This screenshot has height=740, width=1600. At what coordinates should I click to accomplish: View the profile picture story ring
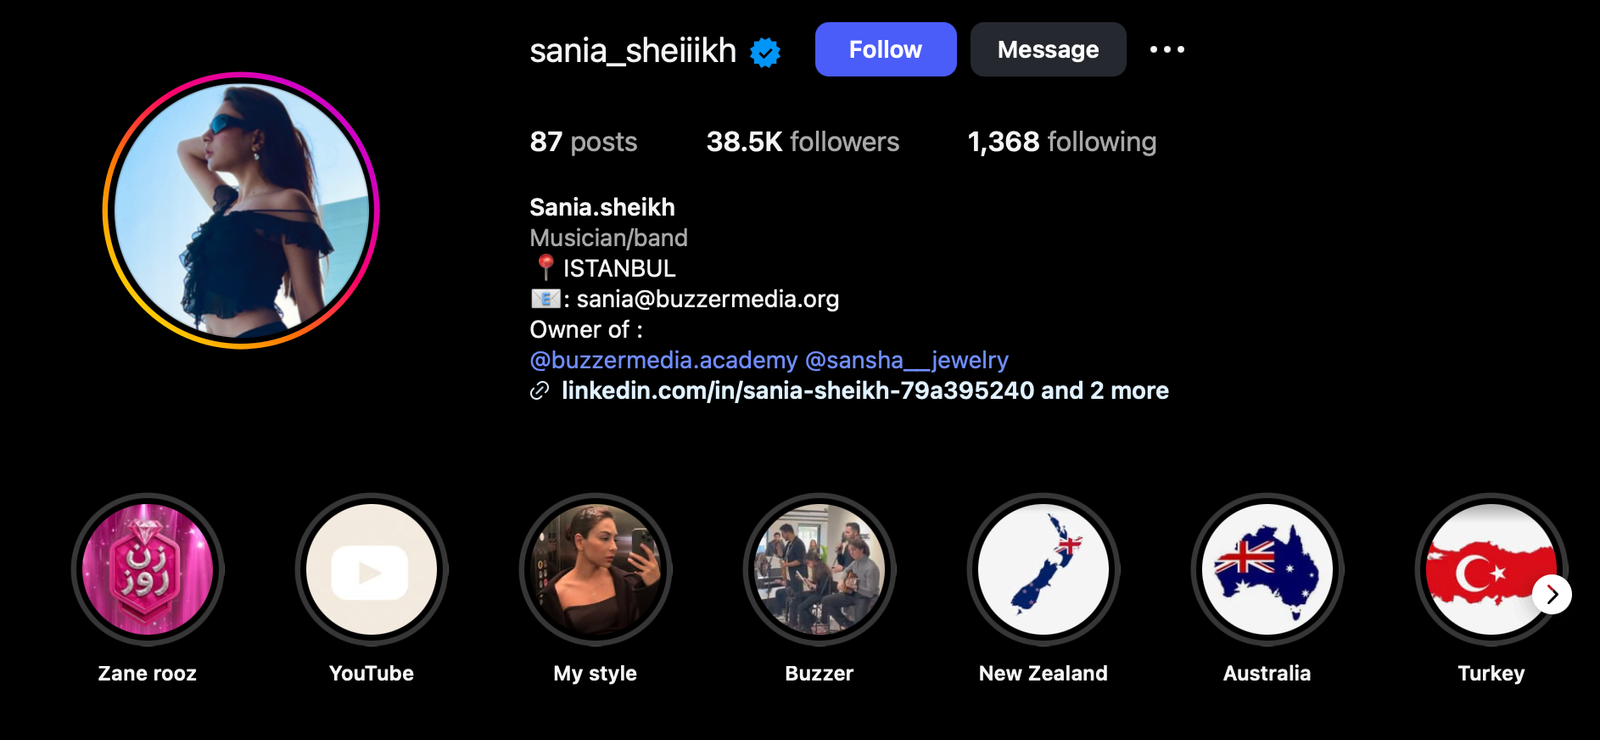[241, 210]
